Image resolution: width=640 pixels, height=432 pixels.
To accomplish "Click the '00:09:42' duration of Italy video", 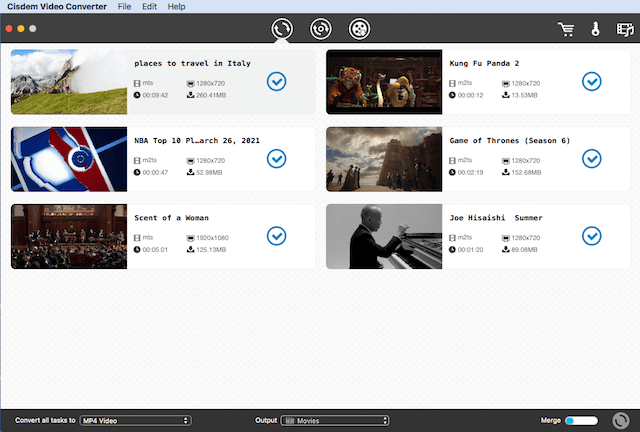I will [x=155, y=95].
